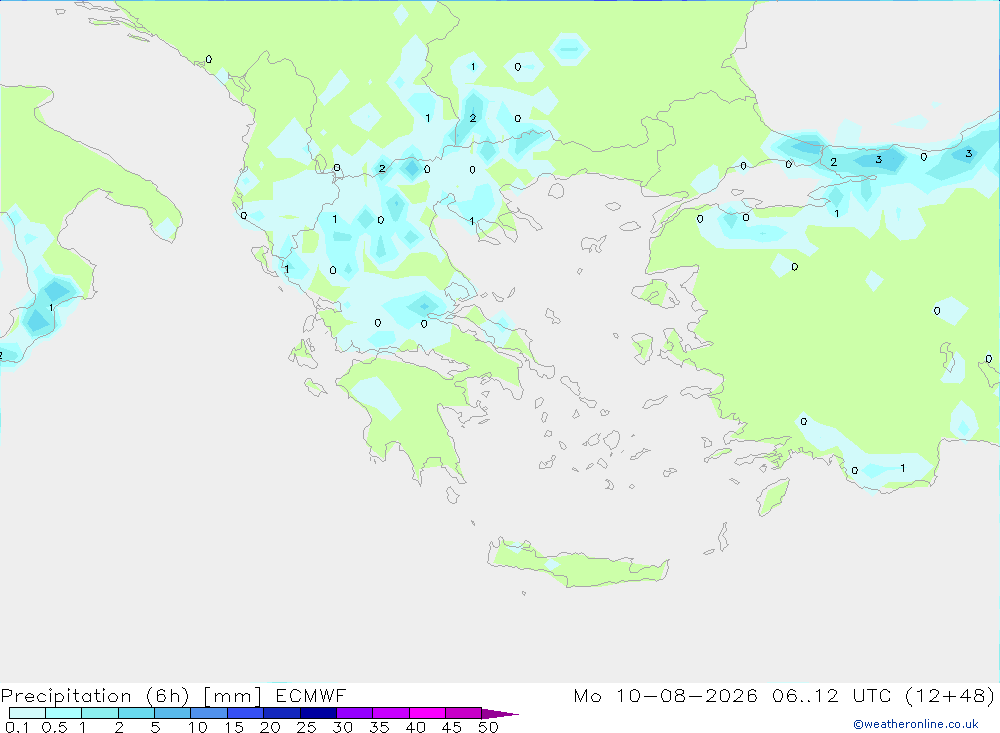Image resolution: width=1000 pixels, height=733 pixels.
Task: Pick the 10–15 mm medium blue swatch
Action: (x=209, y=713)
